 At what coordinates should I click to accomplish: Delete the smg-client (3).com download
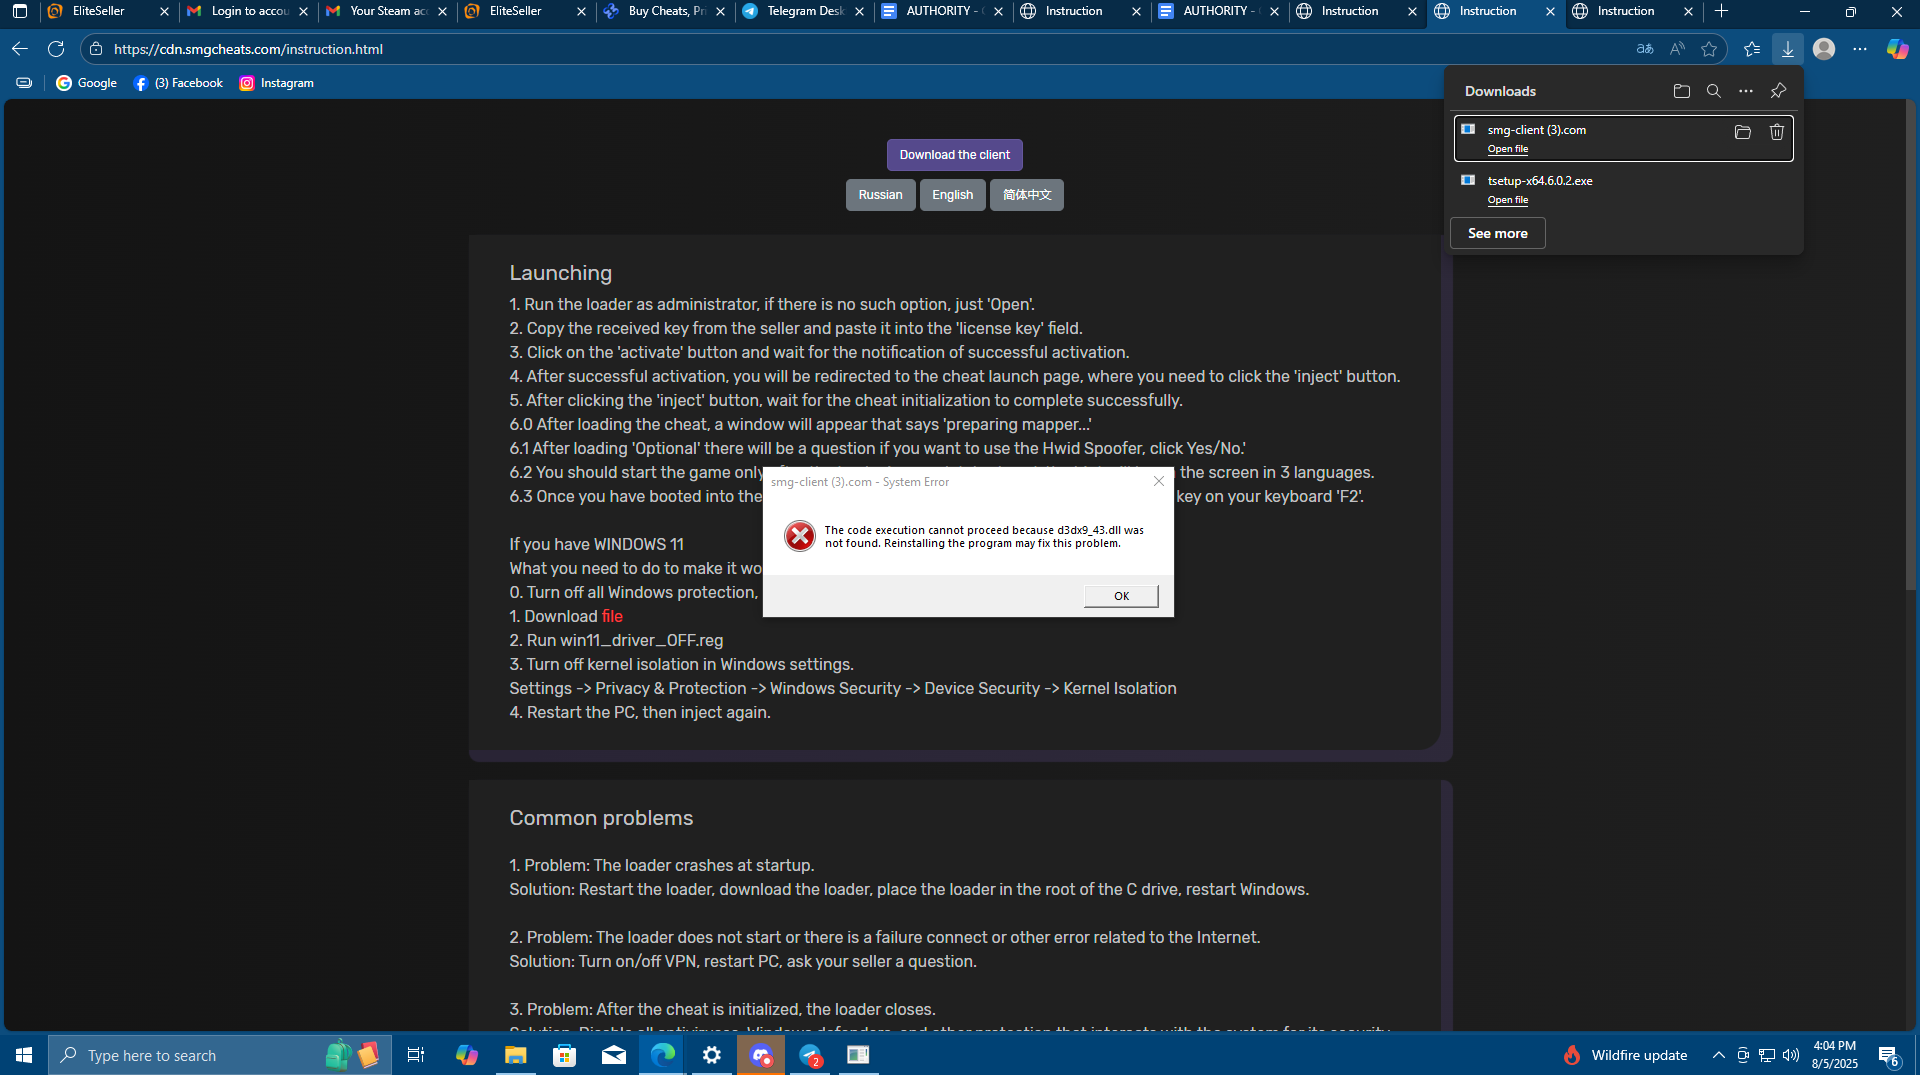pos(1776,131)
